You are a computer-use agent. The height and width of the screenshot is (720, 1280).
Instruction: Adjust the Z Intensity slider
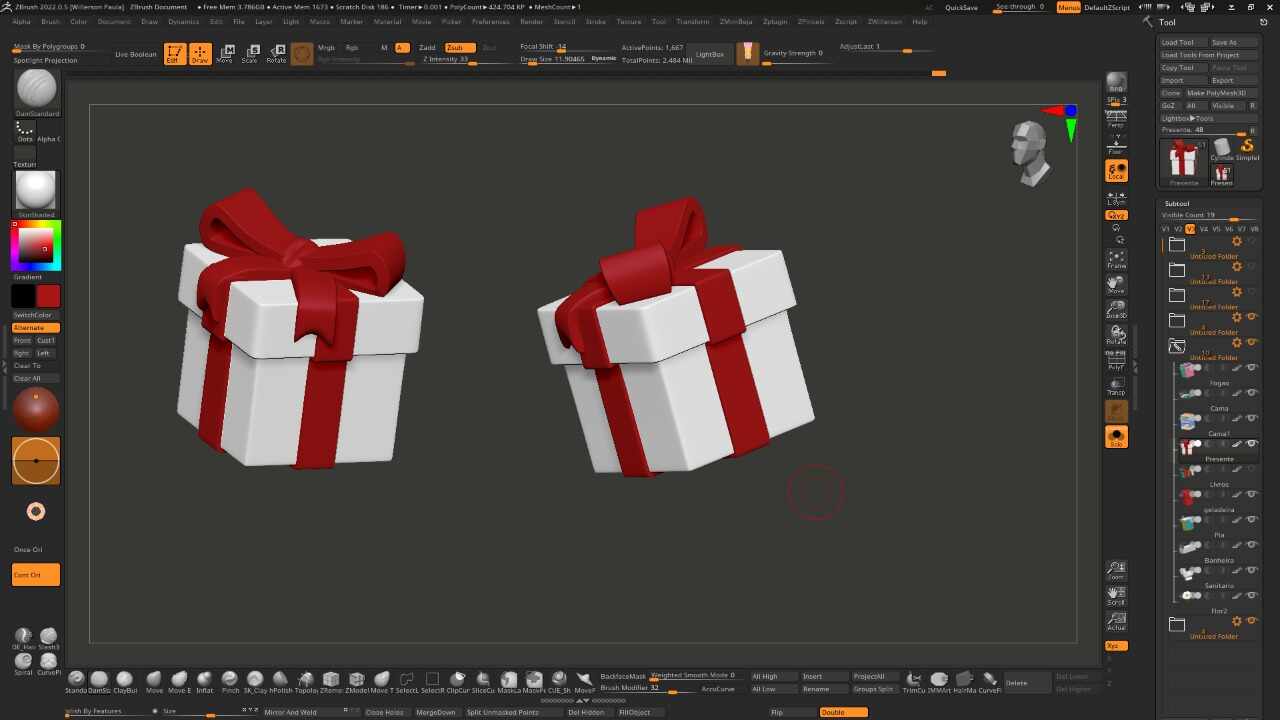tap(469, 60)
